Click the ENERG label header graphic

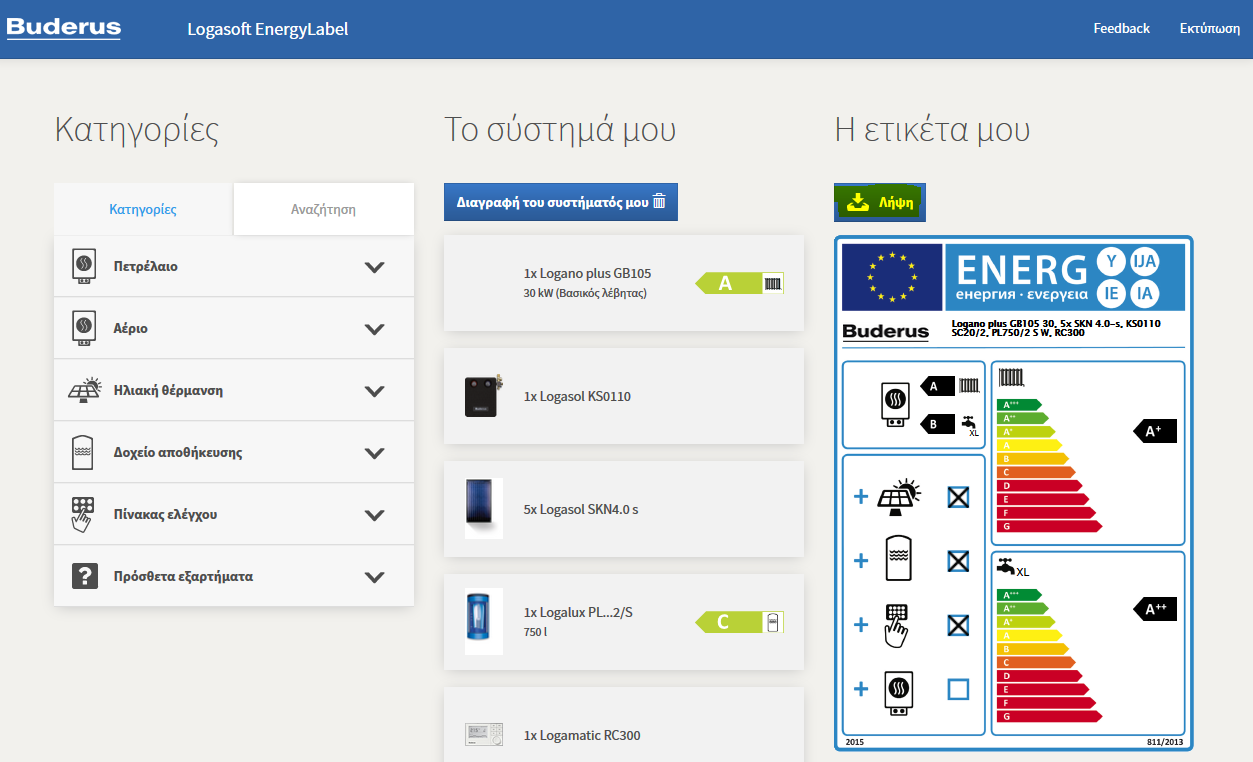point(1065,276)
